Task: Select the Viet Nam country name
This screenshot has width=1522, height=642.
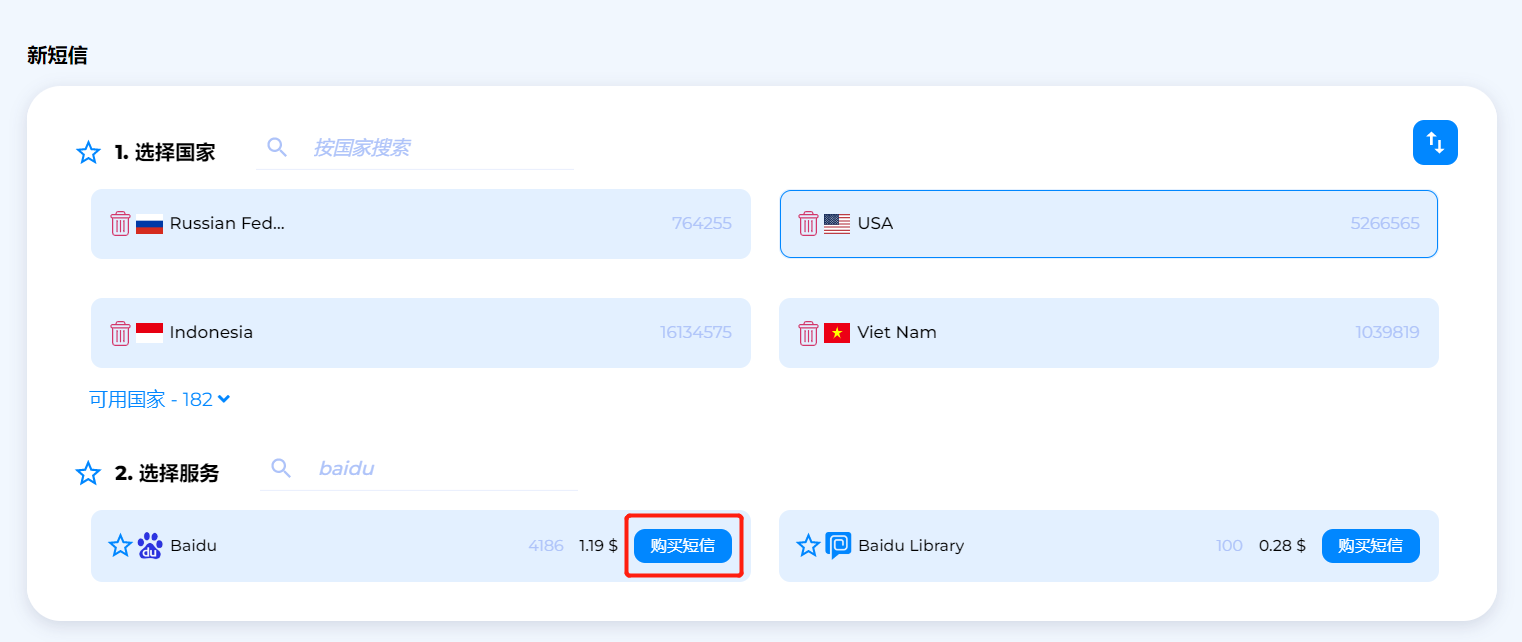Action: coord(897,333)
